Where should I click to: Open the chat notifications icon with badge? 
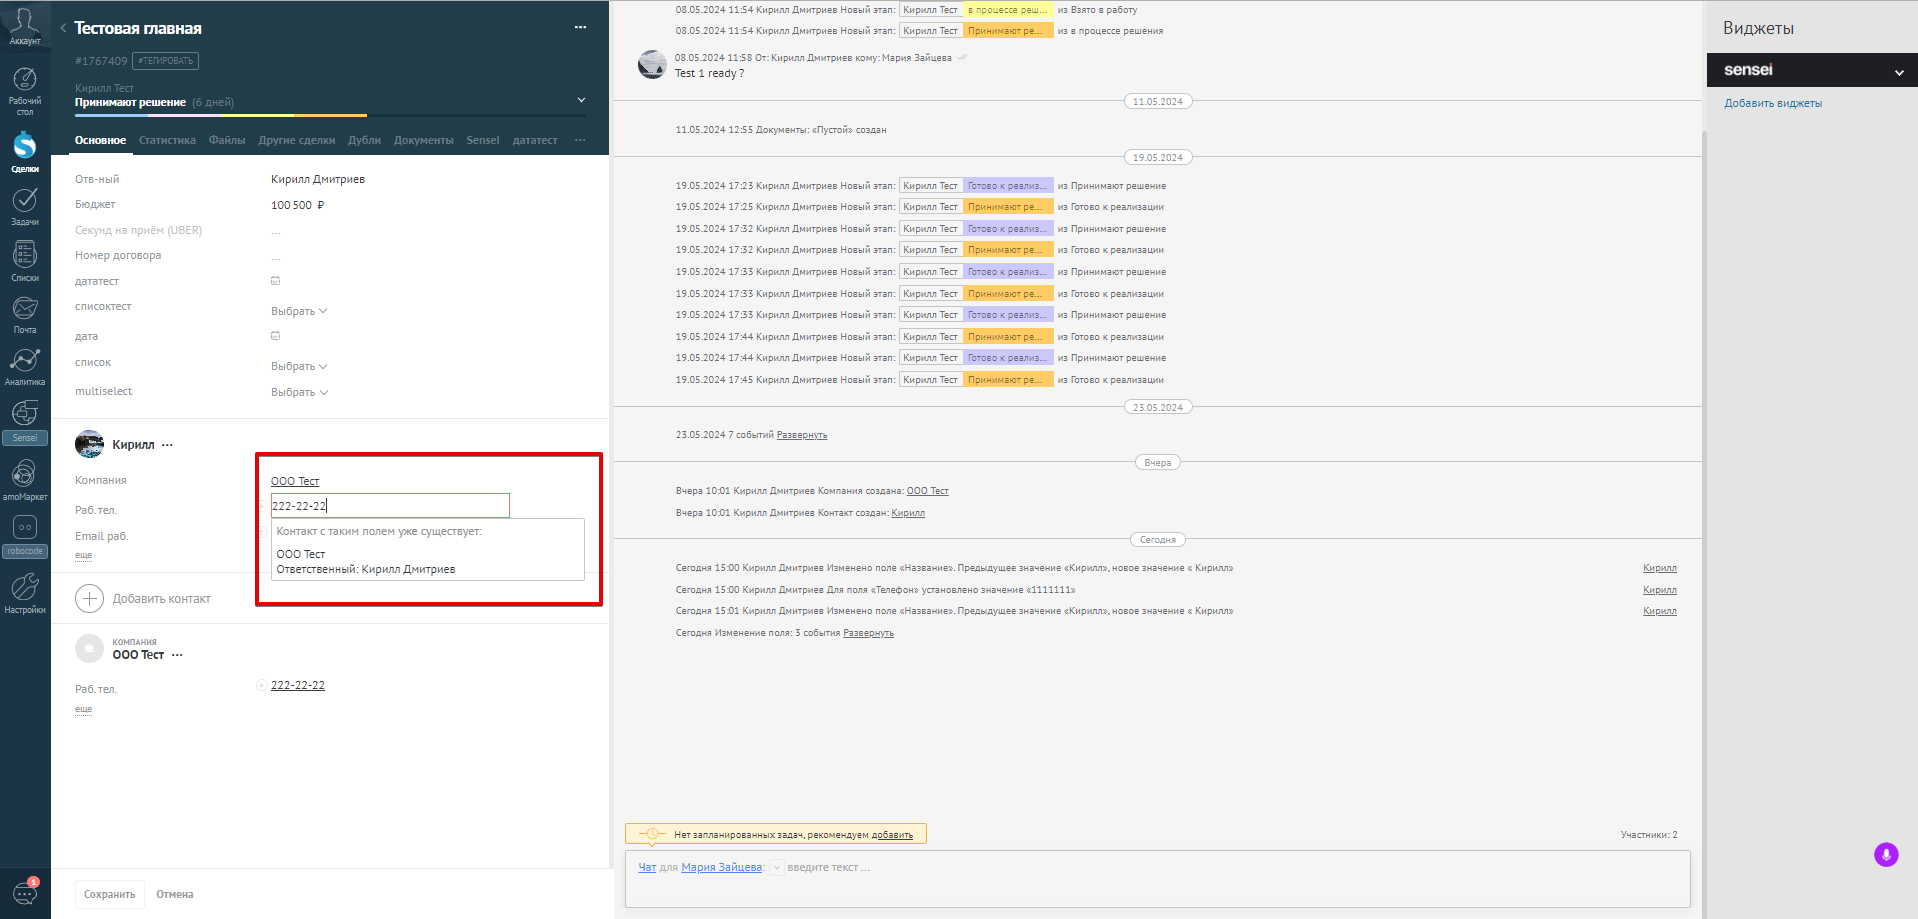[x=25, y=892]
